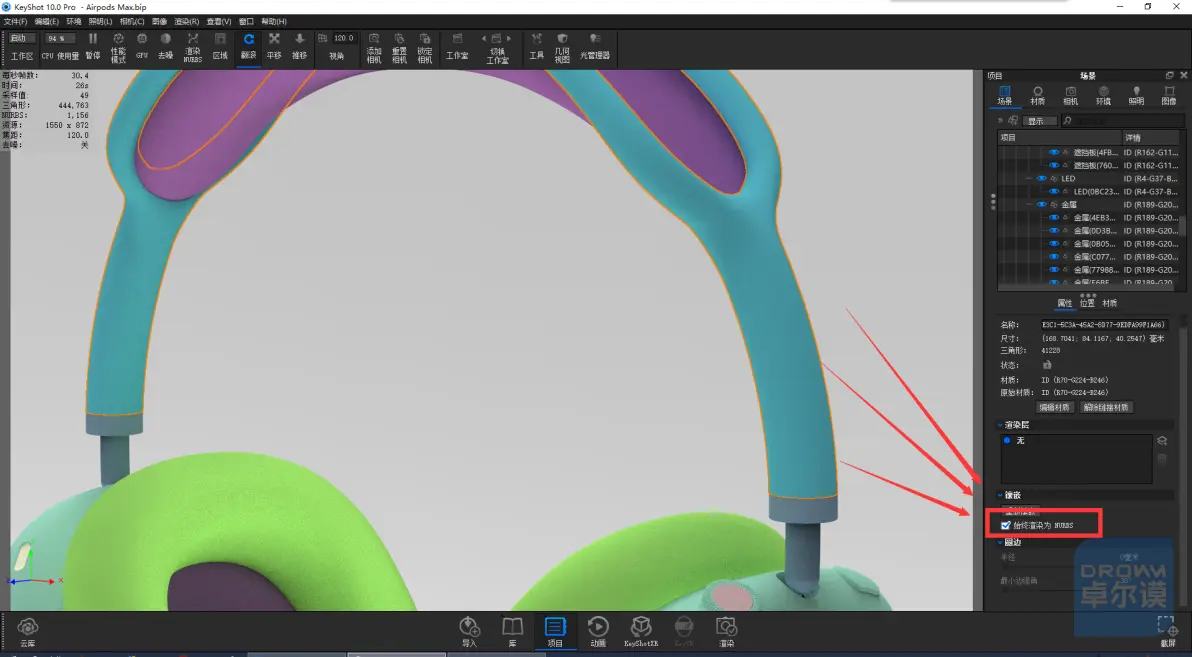Collapse the 圆边 section
This screenshot has height=657, width=1192.
(x=1000, y=542)
